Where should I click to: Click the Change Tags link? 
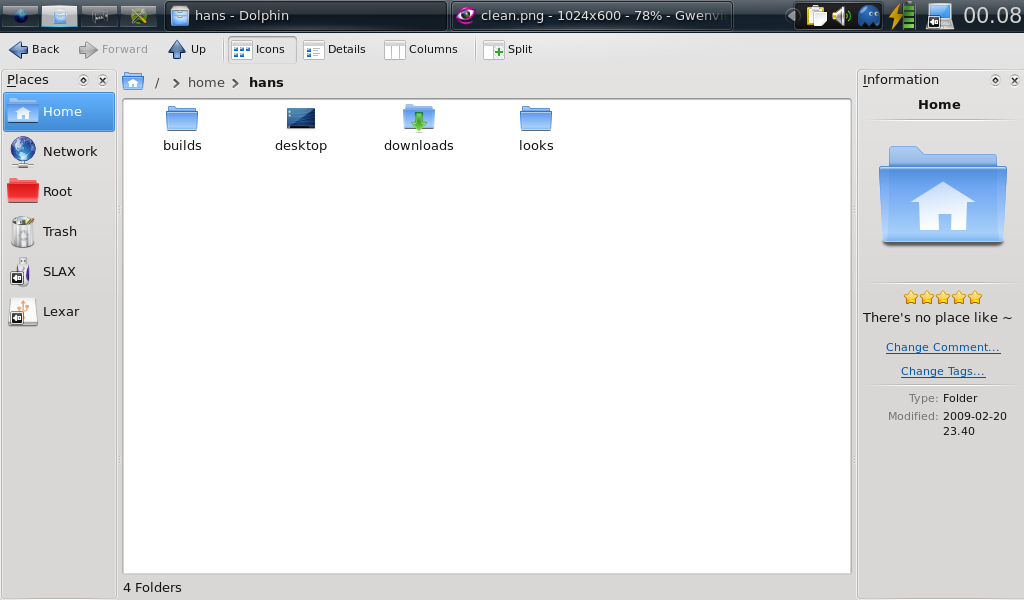[x=942, y=371]
